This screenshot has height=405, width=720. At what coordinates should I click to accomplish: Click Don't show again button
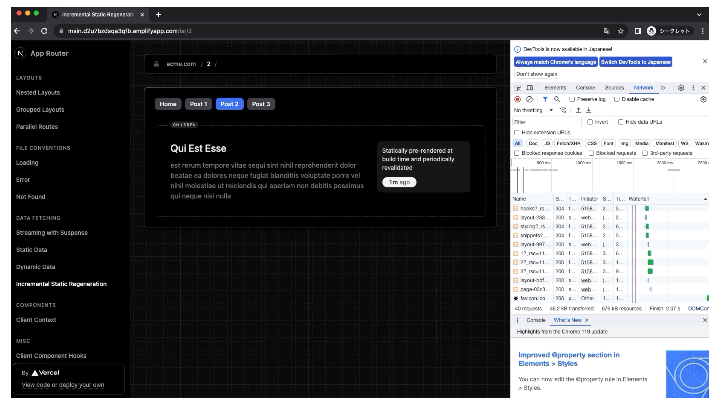pyautogui.click(x=536, y=74)
